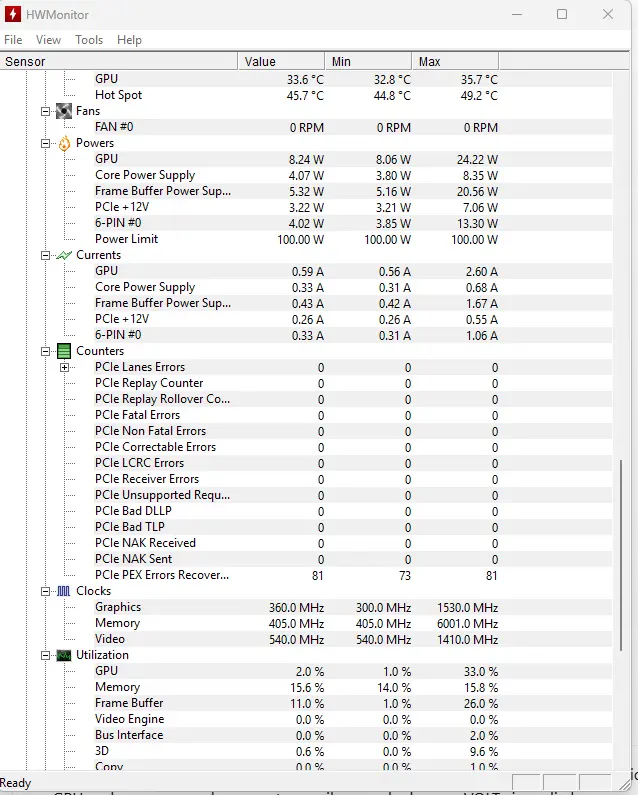Maximize the HWMonitor window

point(562,14)
